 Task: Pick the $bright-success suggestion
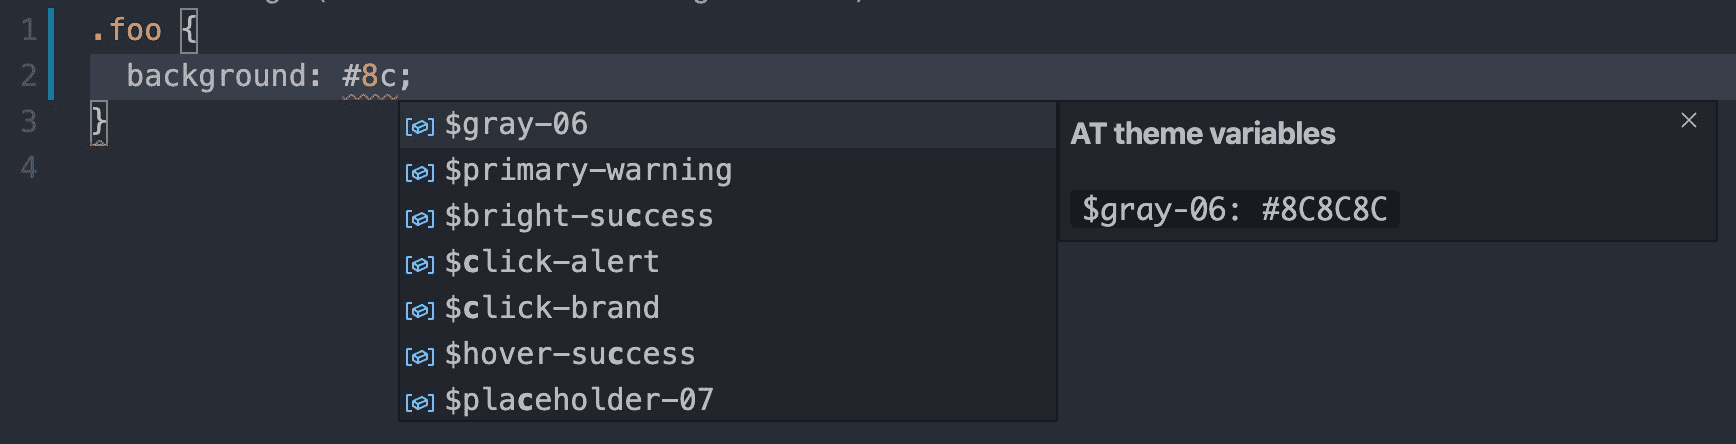point(728,217)
